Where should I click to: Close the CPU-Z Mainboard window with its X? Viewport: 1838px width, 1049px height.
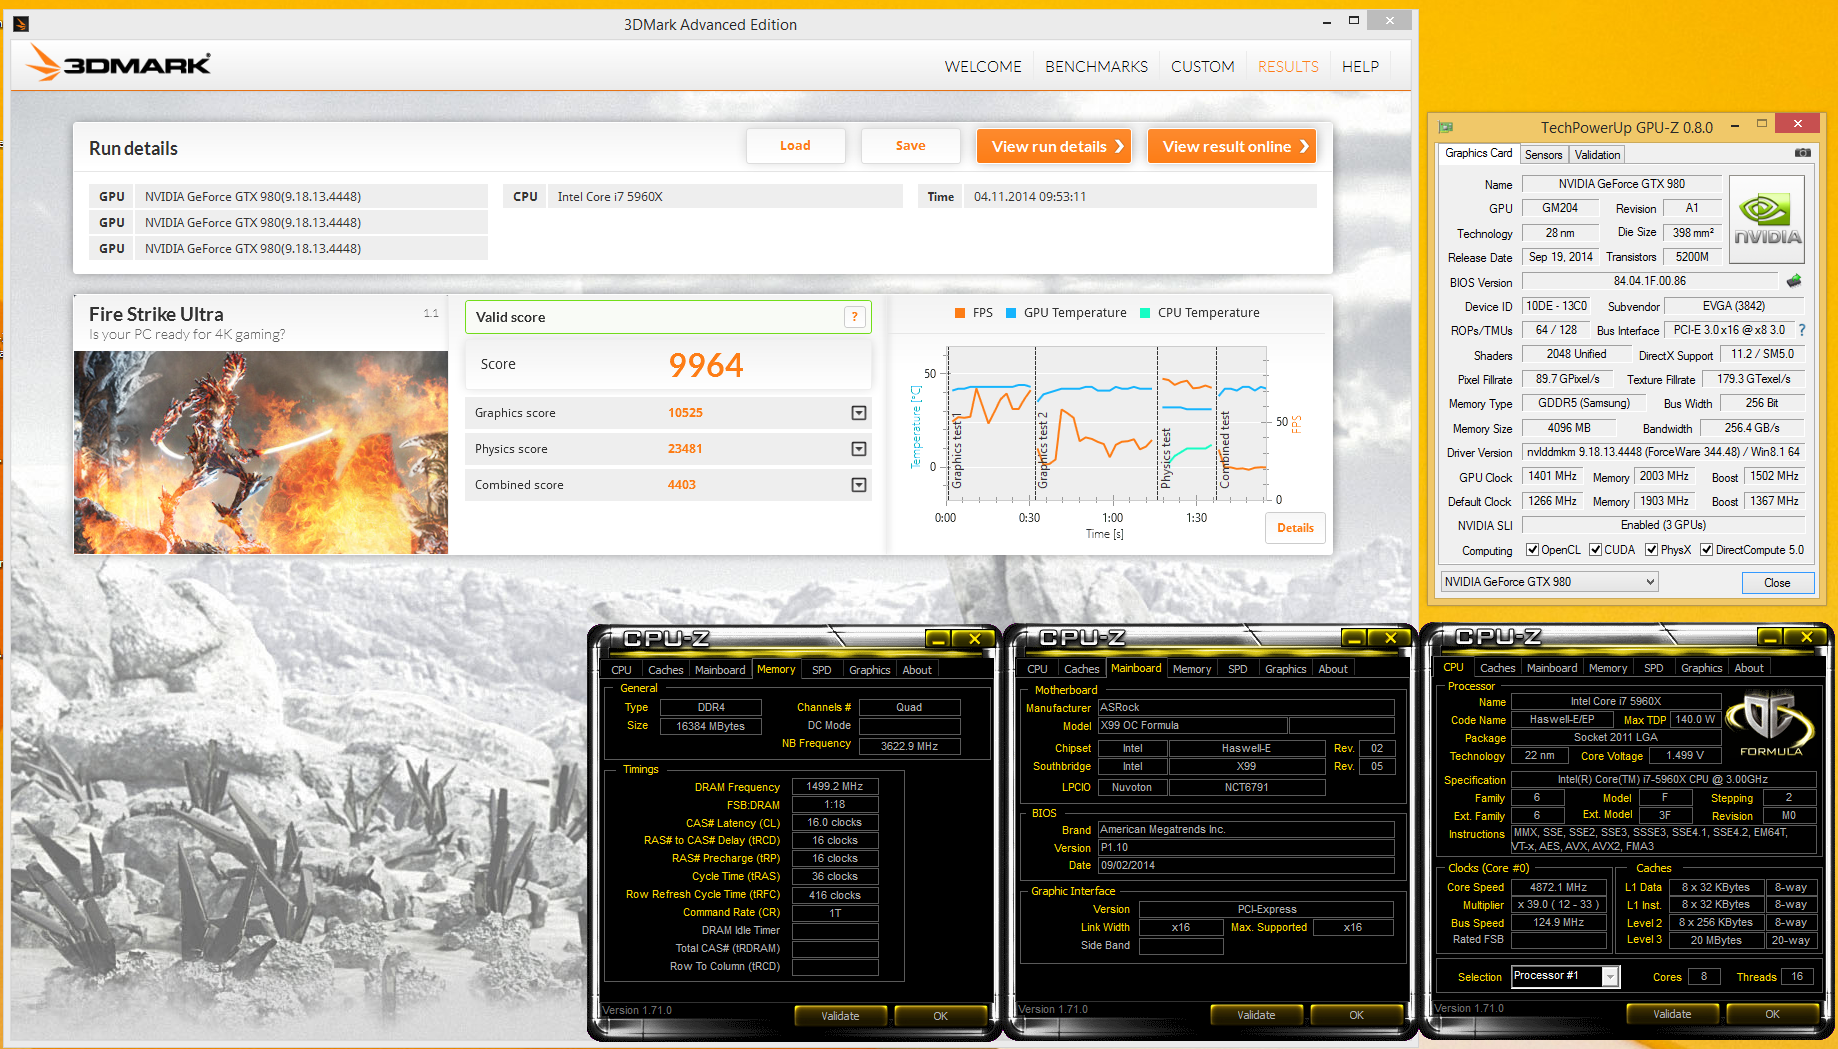(1389, 638)
